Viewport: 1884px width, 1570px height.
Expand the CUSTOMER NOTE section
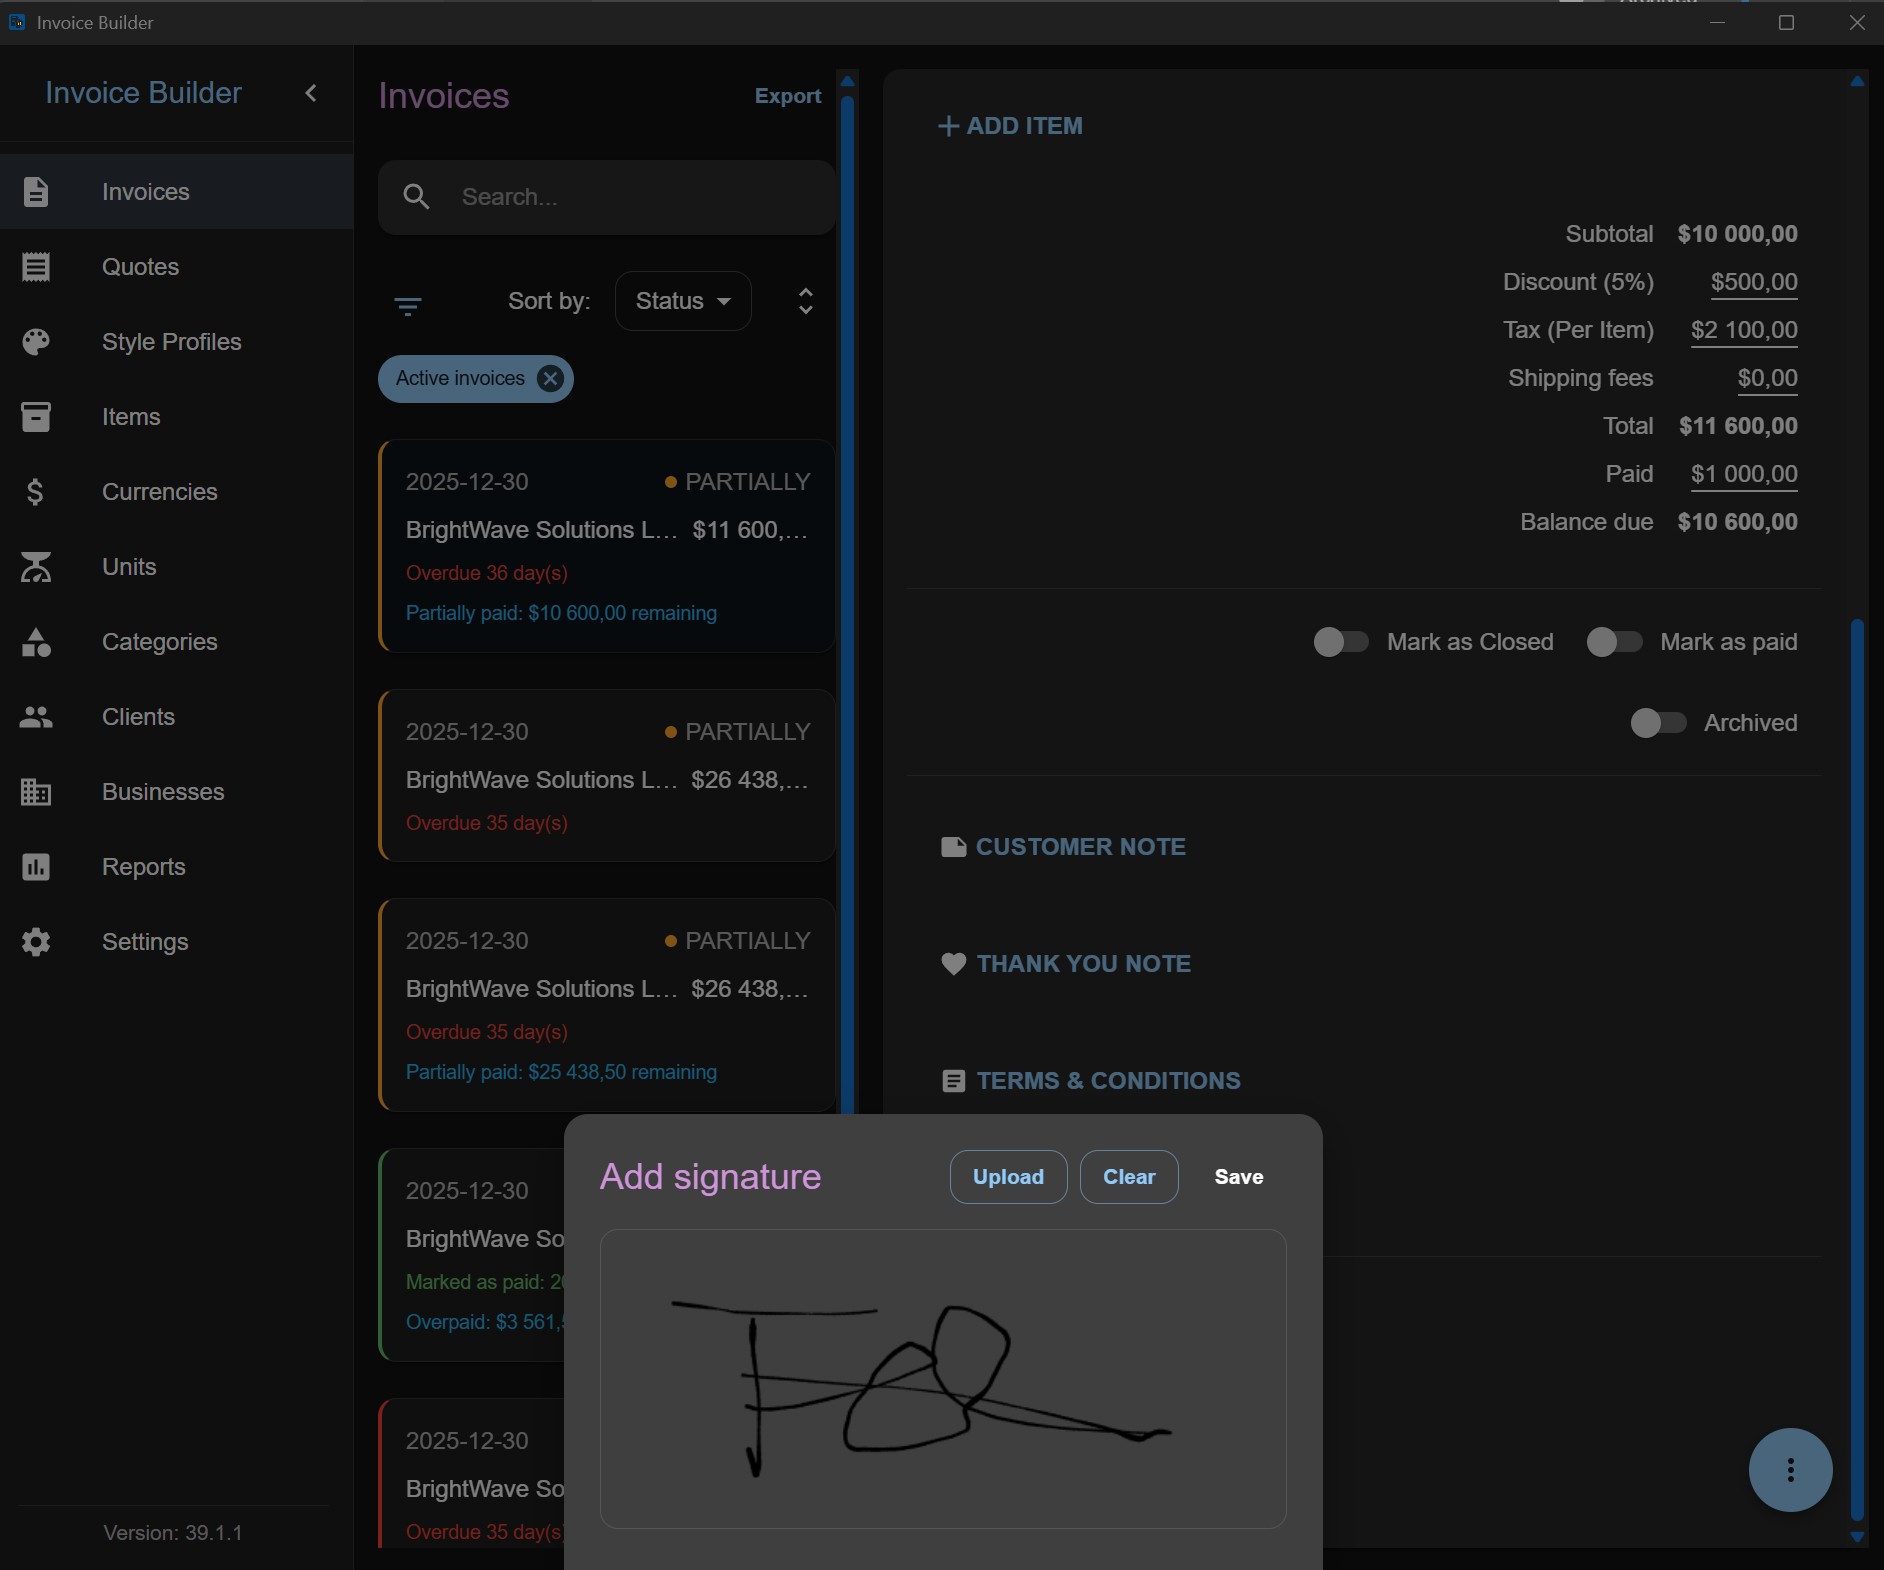tap(1063, 847)
